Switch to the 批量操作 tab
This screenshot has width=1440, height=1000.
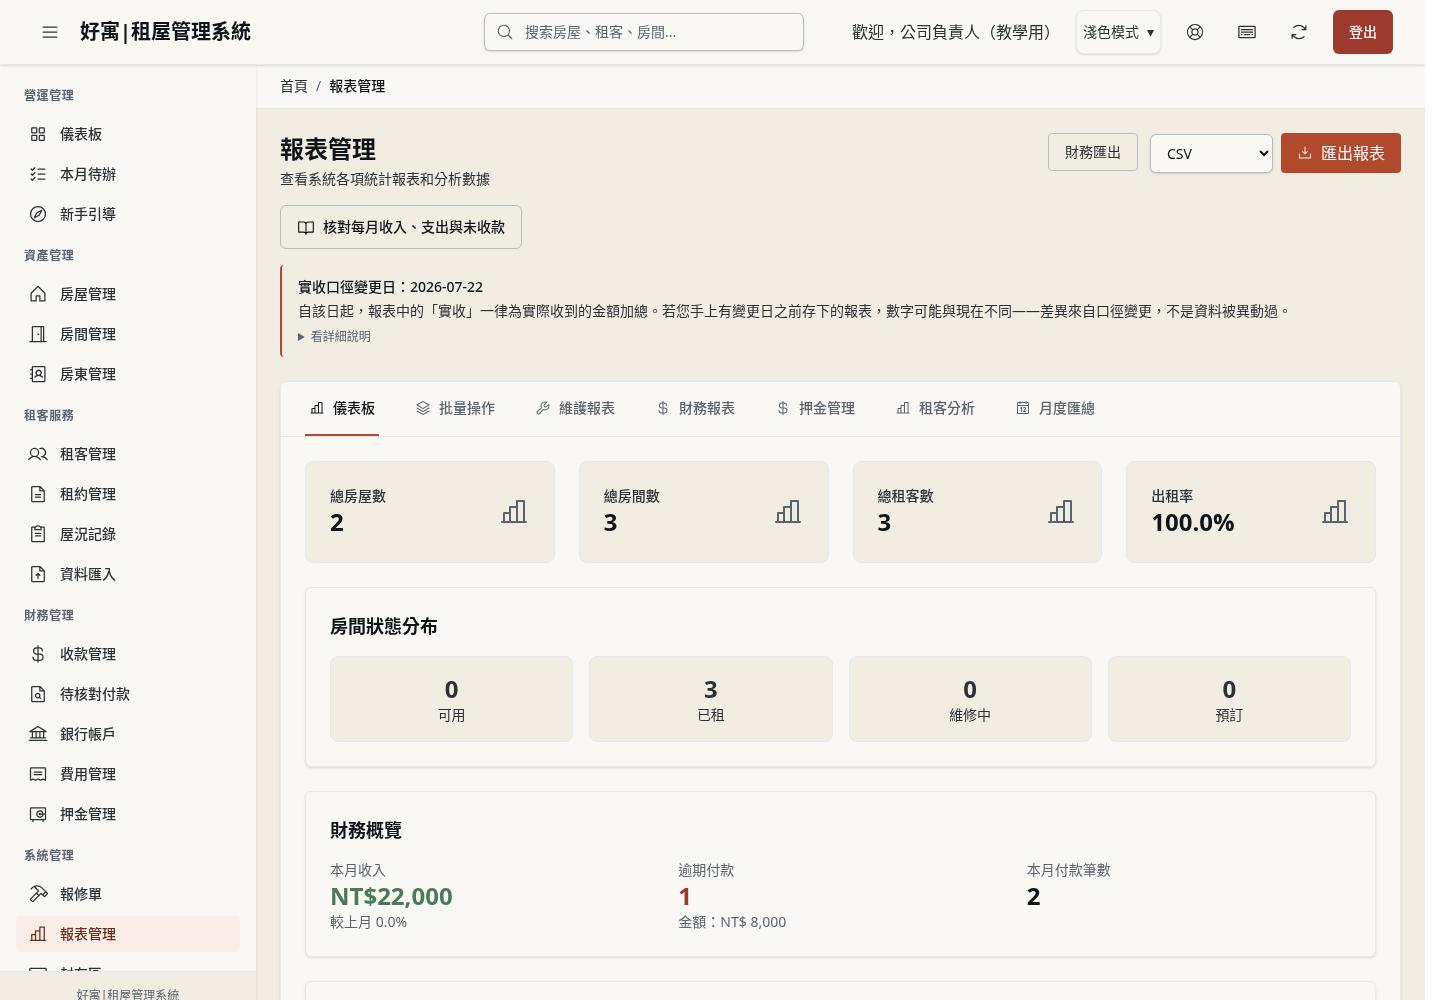455,408
